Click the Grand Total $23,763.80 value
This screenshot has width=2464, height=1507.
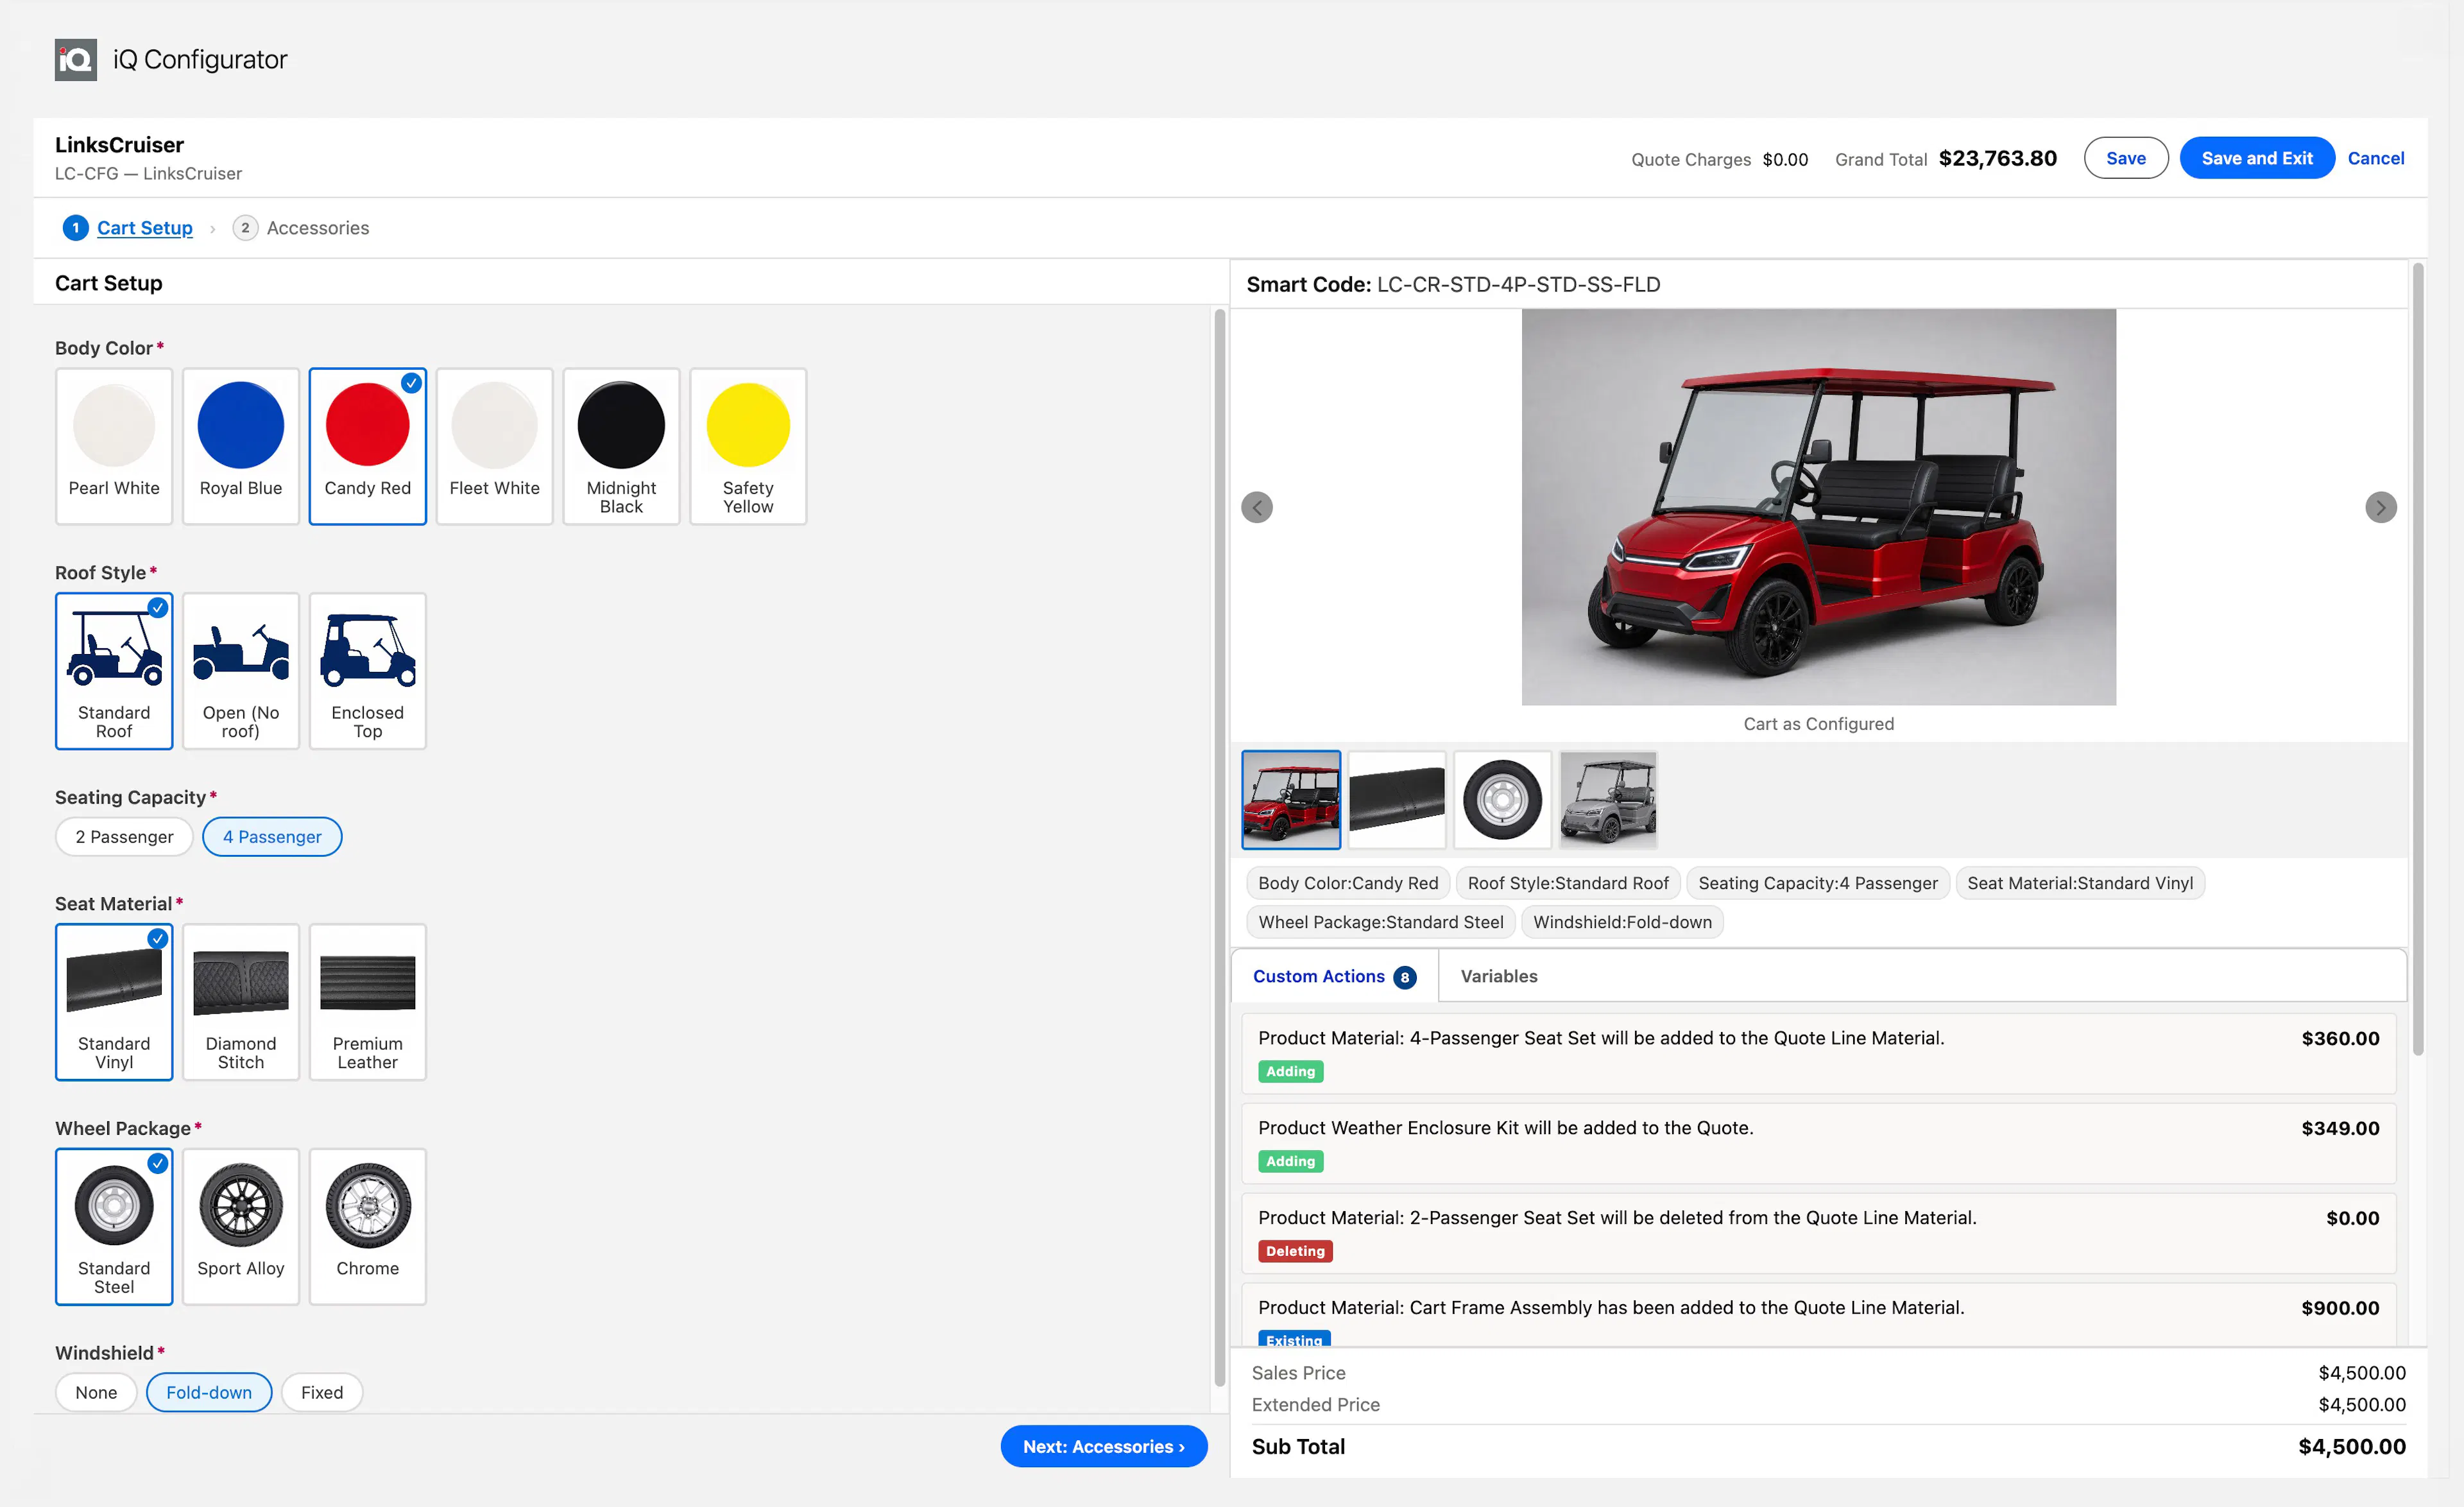[1997, 158]
